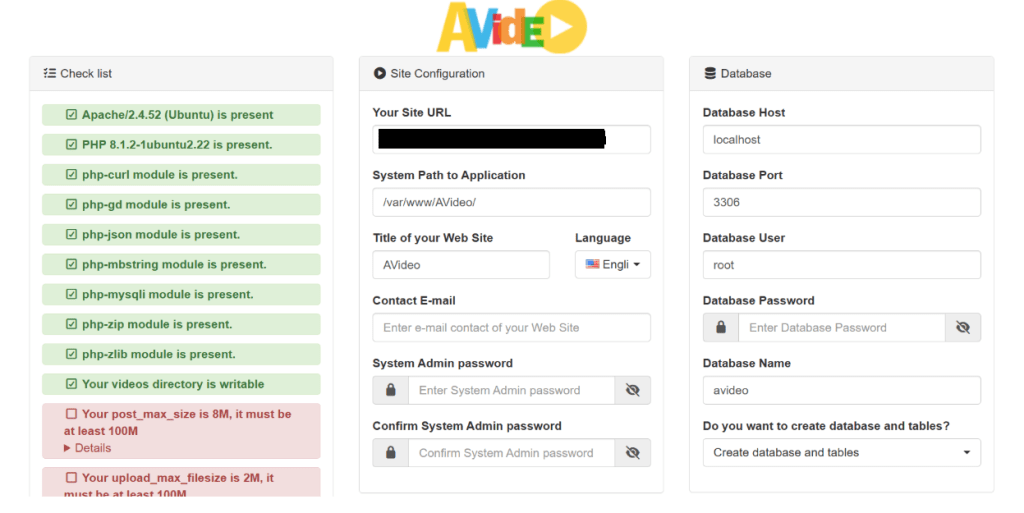Click lock icon beside Database Password field
The image size is (1024, 513).
click(720, 327)
